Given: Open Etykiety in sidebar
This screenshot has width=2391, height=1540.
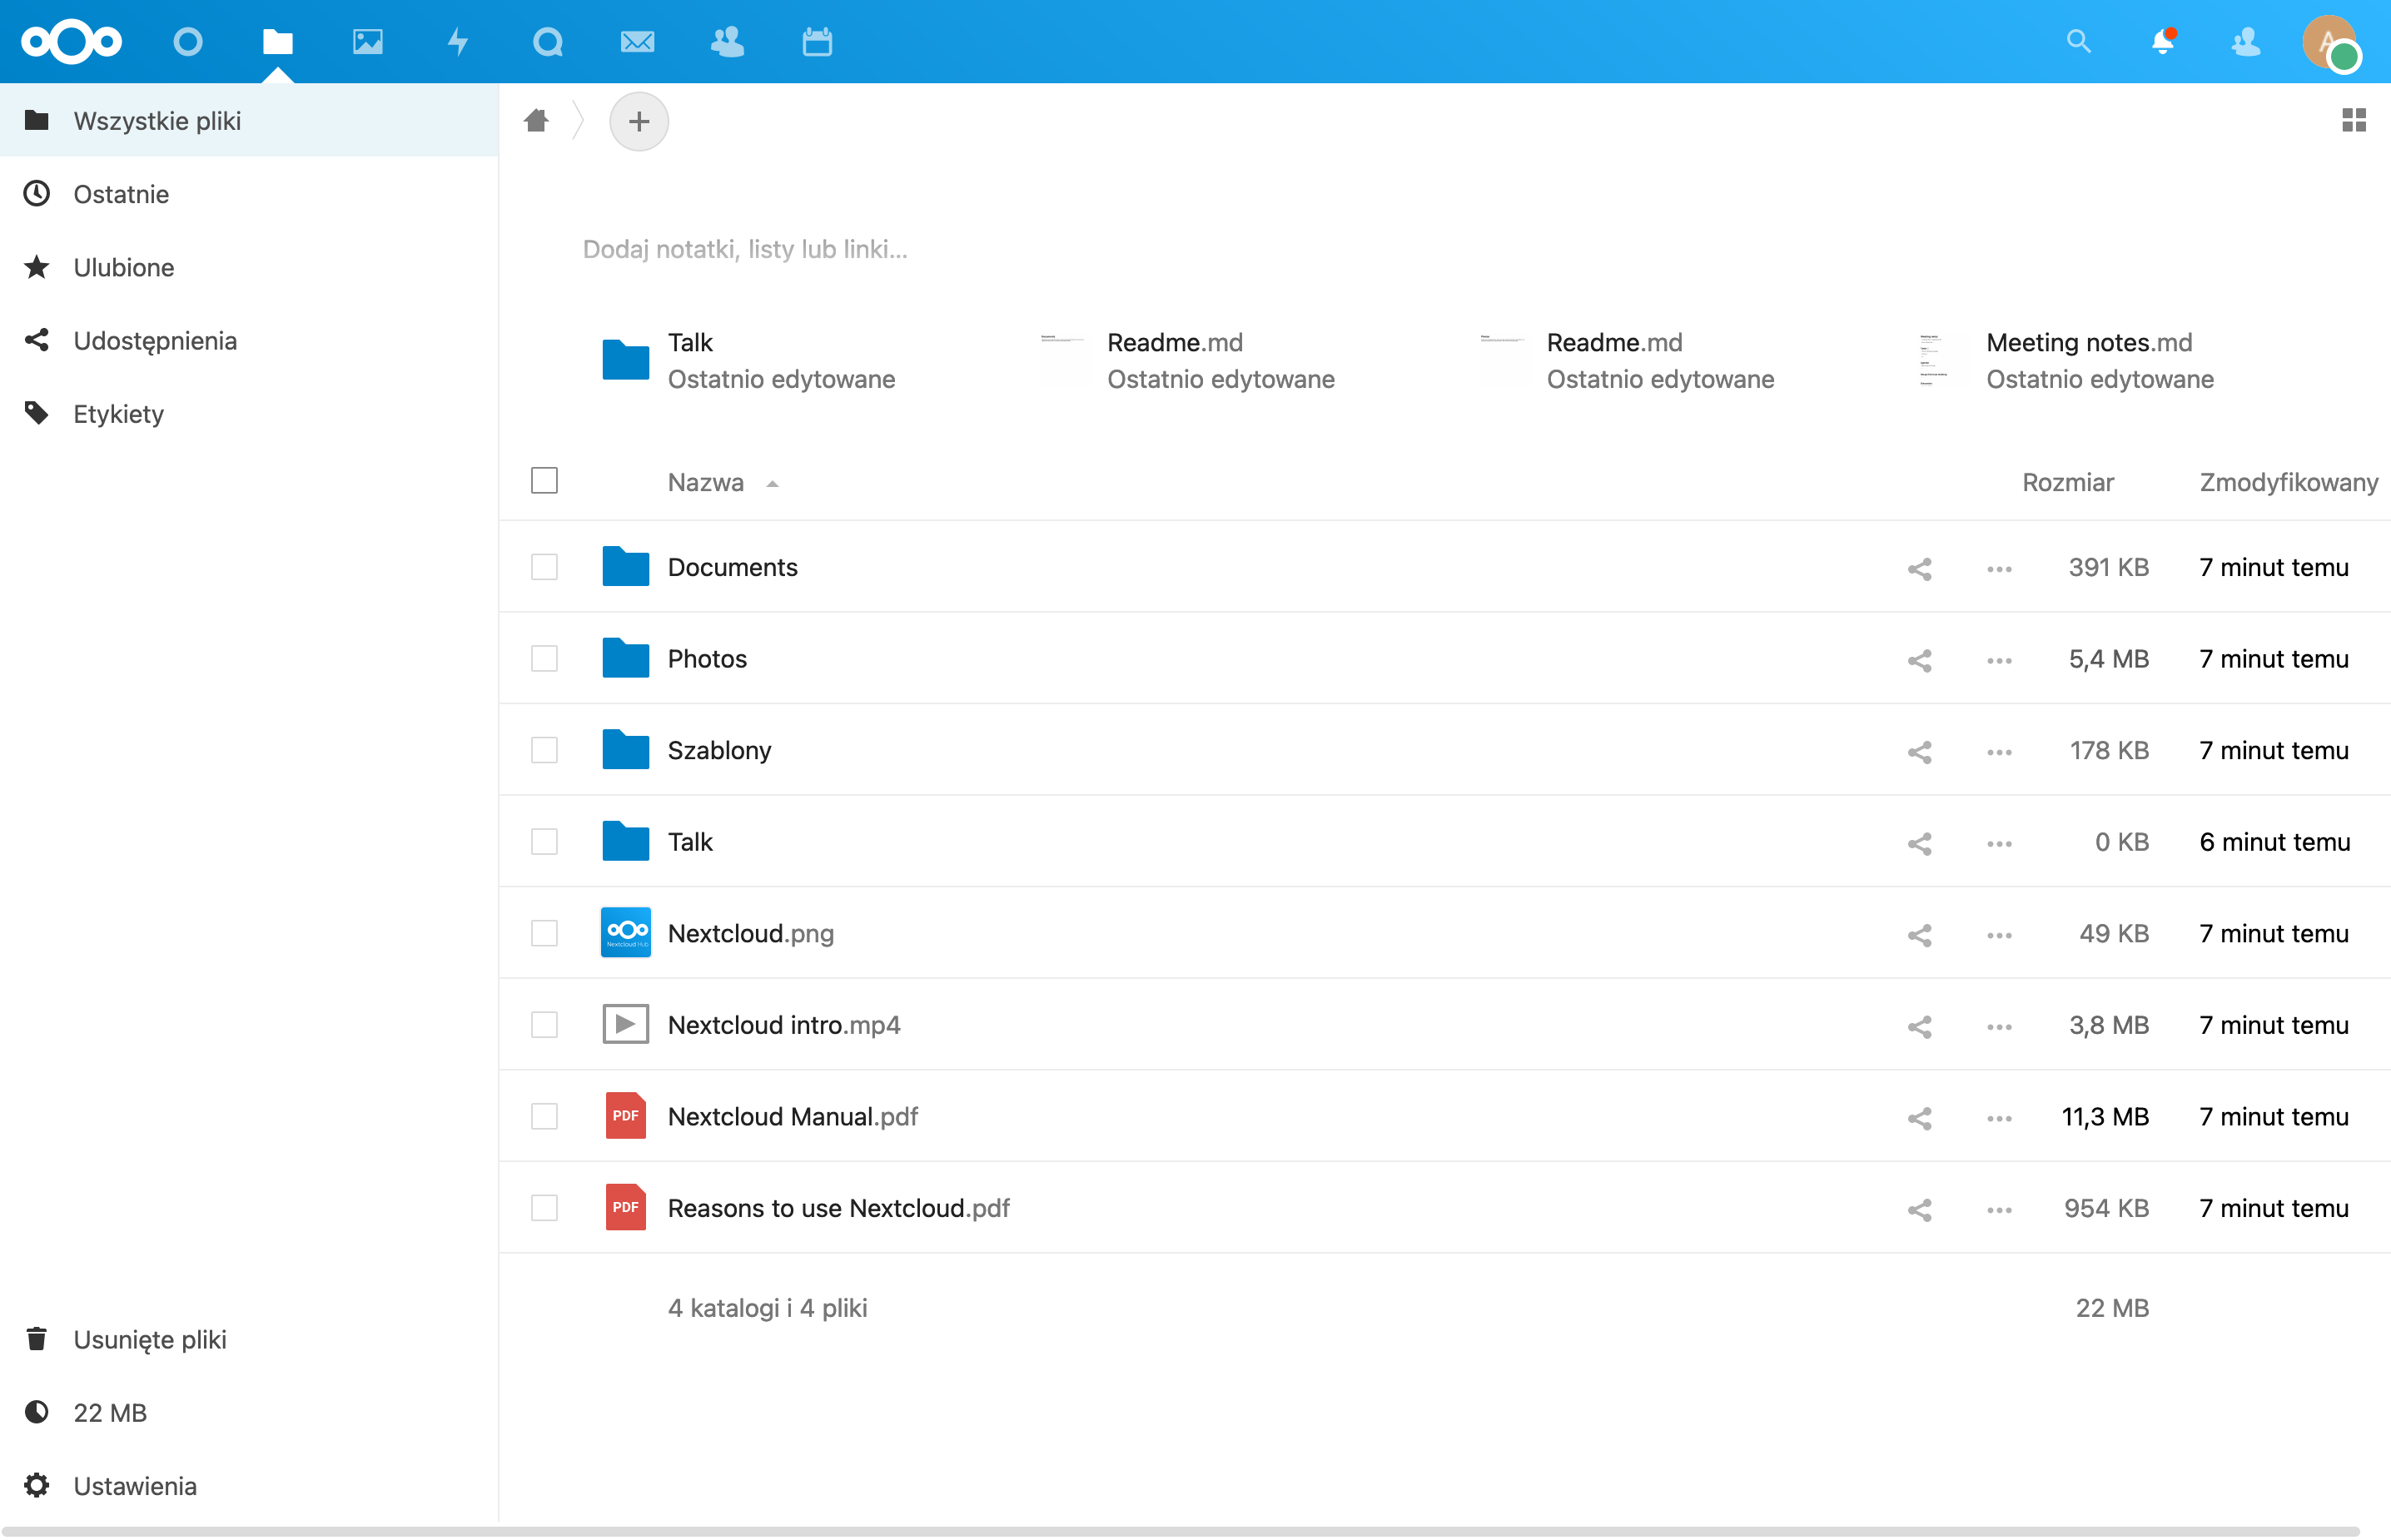Looking at the screenshot, I should (249, 413).
